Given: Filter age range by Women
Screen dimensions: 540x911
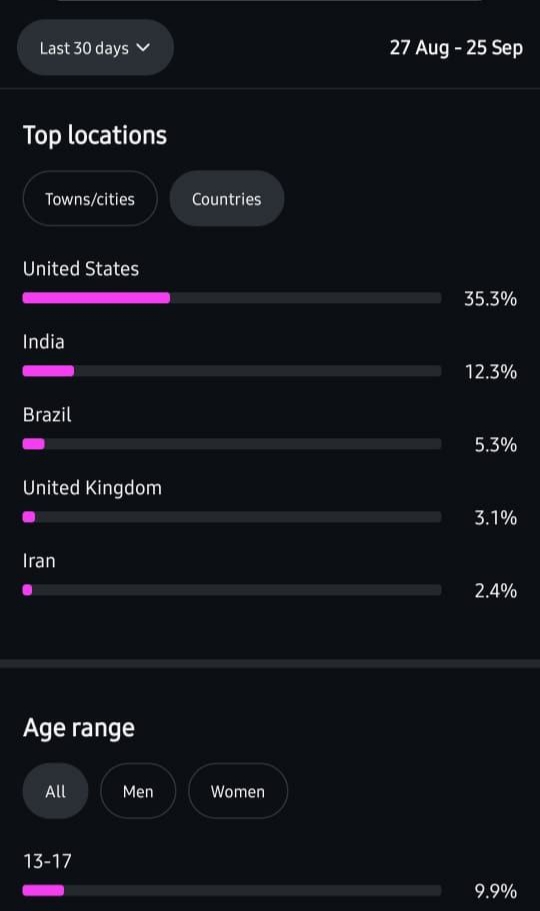Looking at the screenshot, I should [x=238, y=791].
